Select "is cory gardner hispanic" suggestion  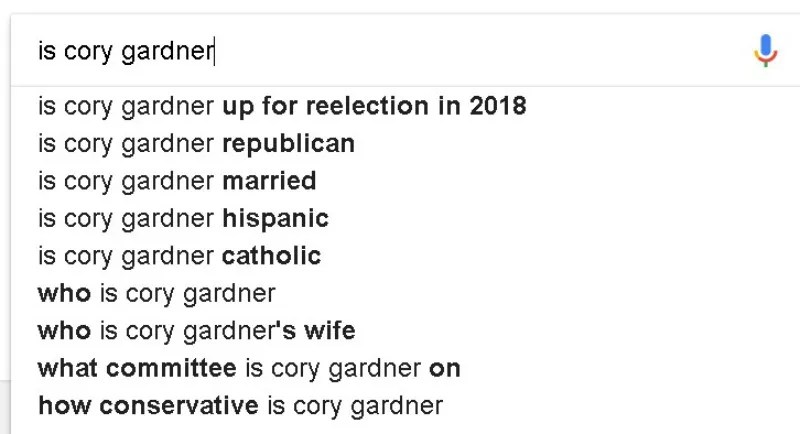183,218
